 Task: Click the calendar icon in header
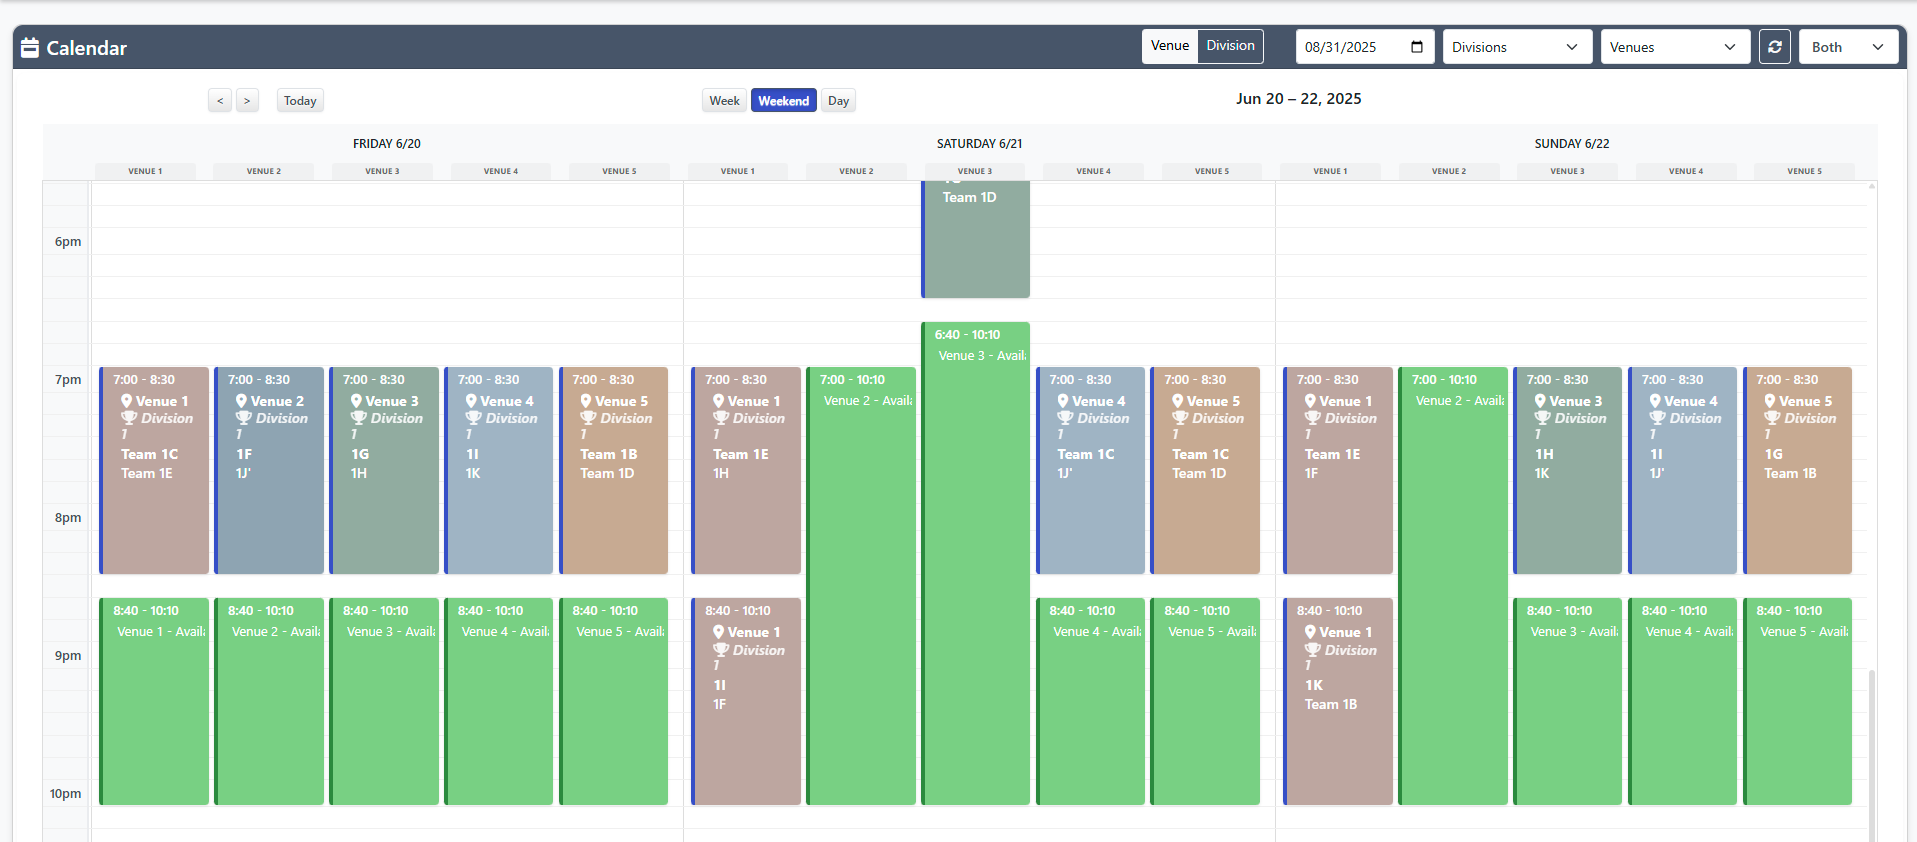click(30, 48)
